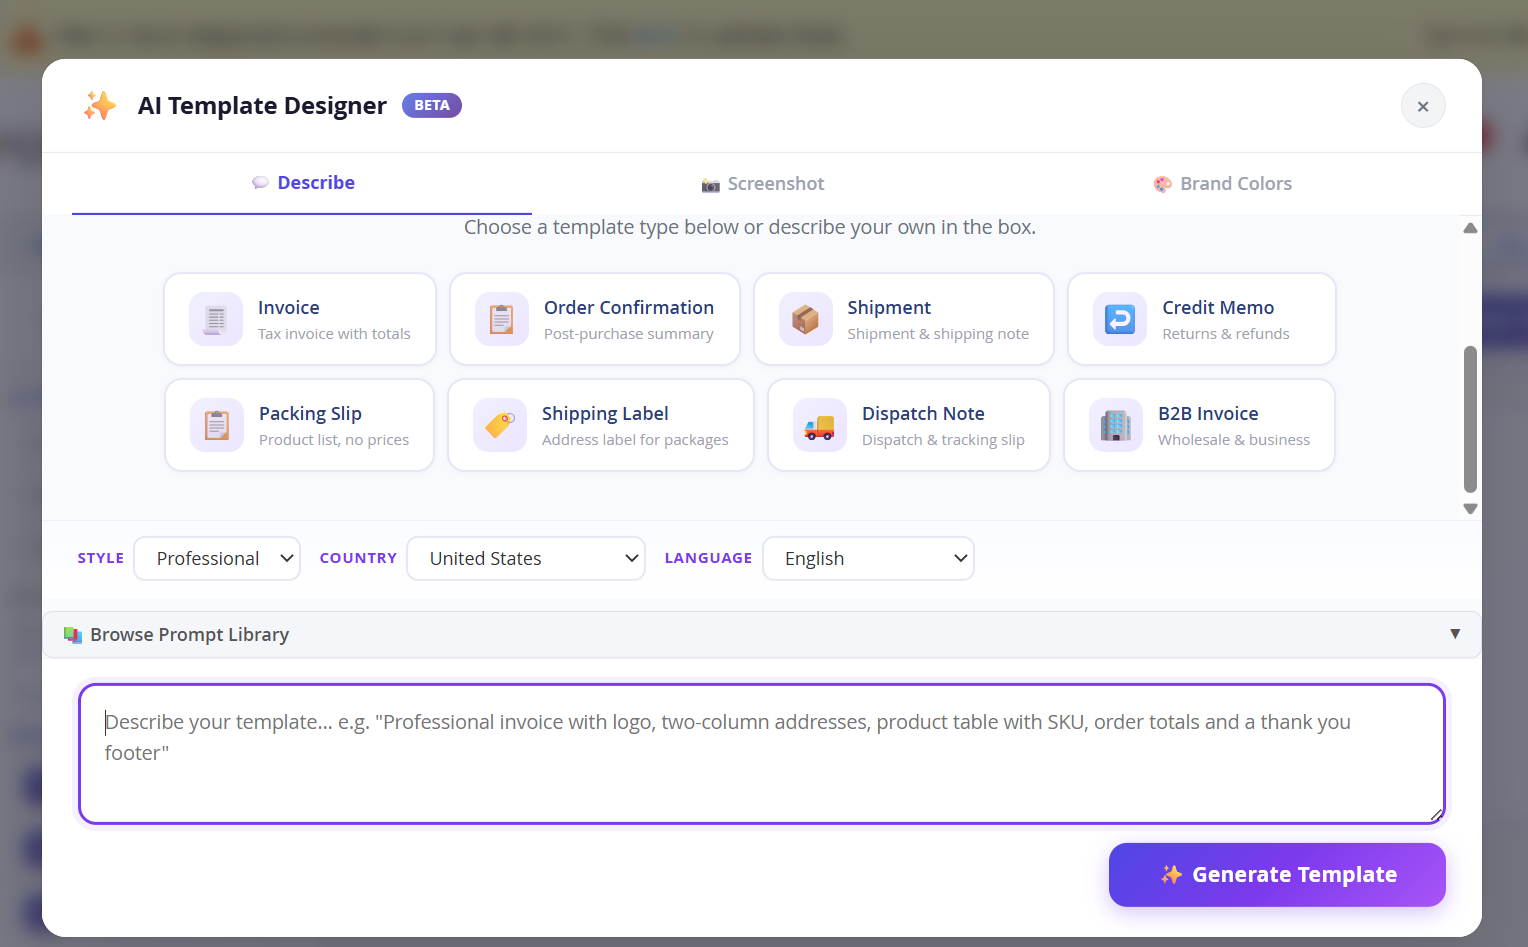1528x947 pixels.
Task: Switch to the Describe tab
Action: pos(302,183)
